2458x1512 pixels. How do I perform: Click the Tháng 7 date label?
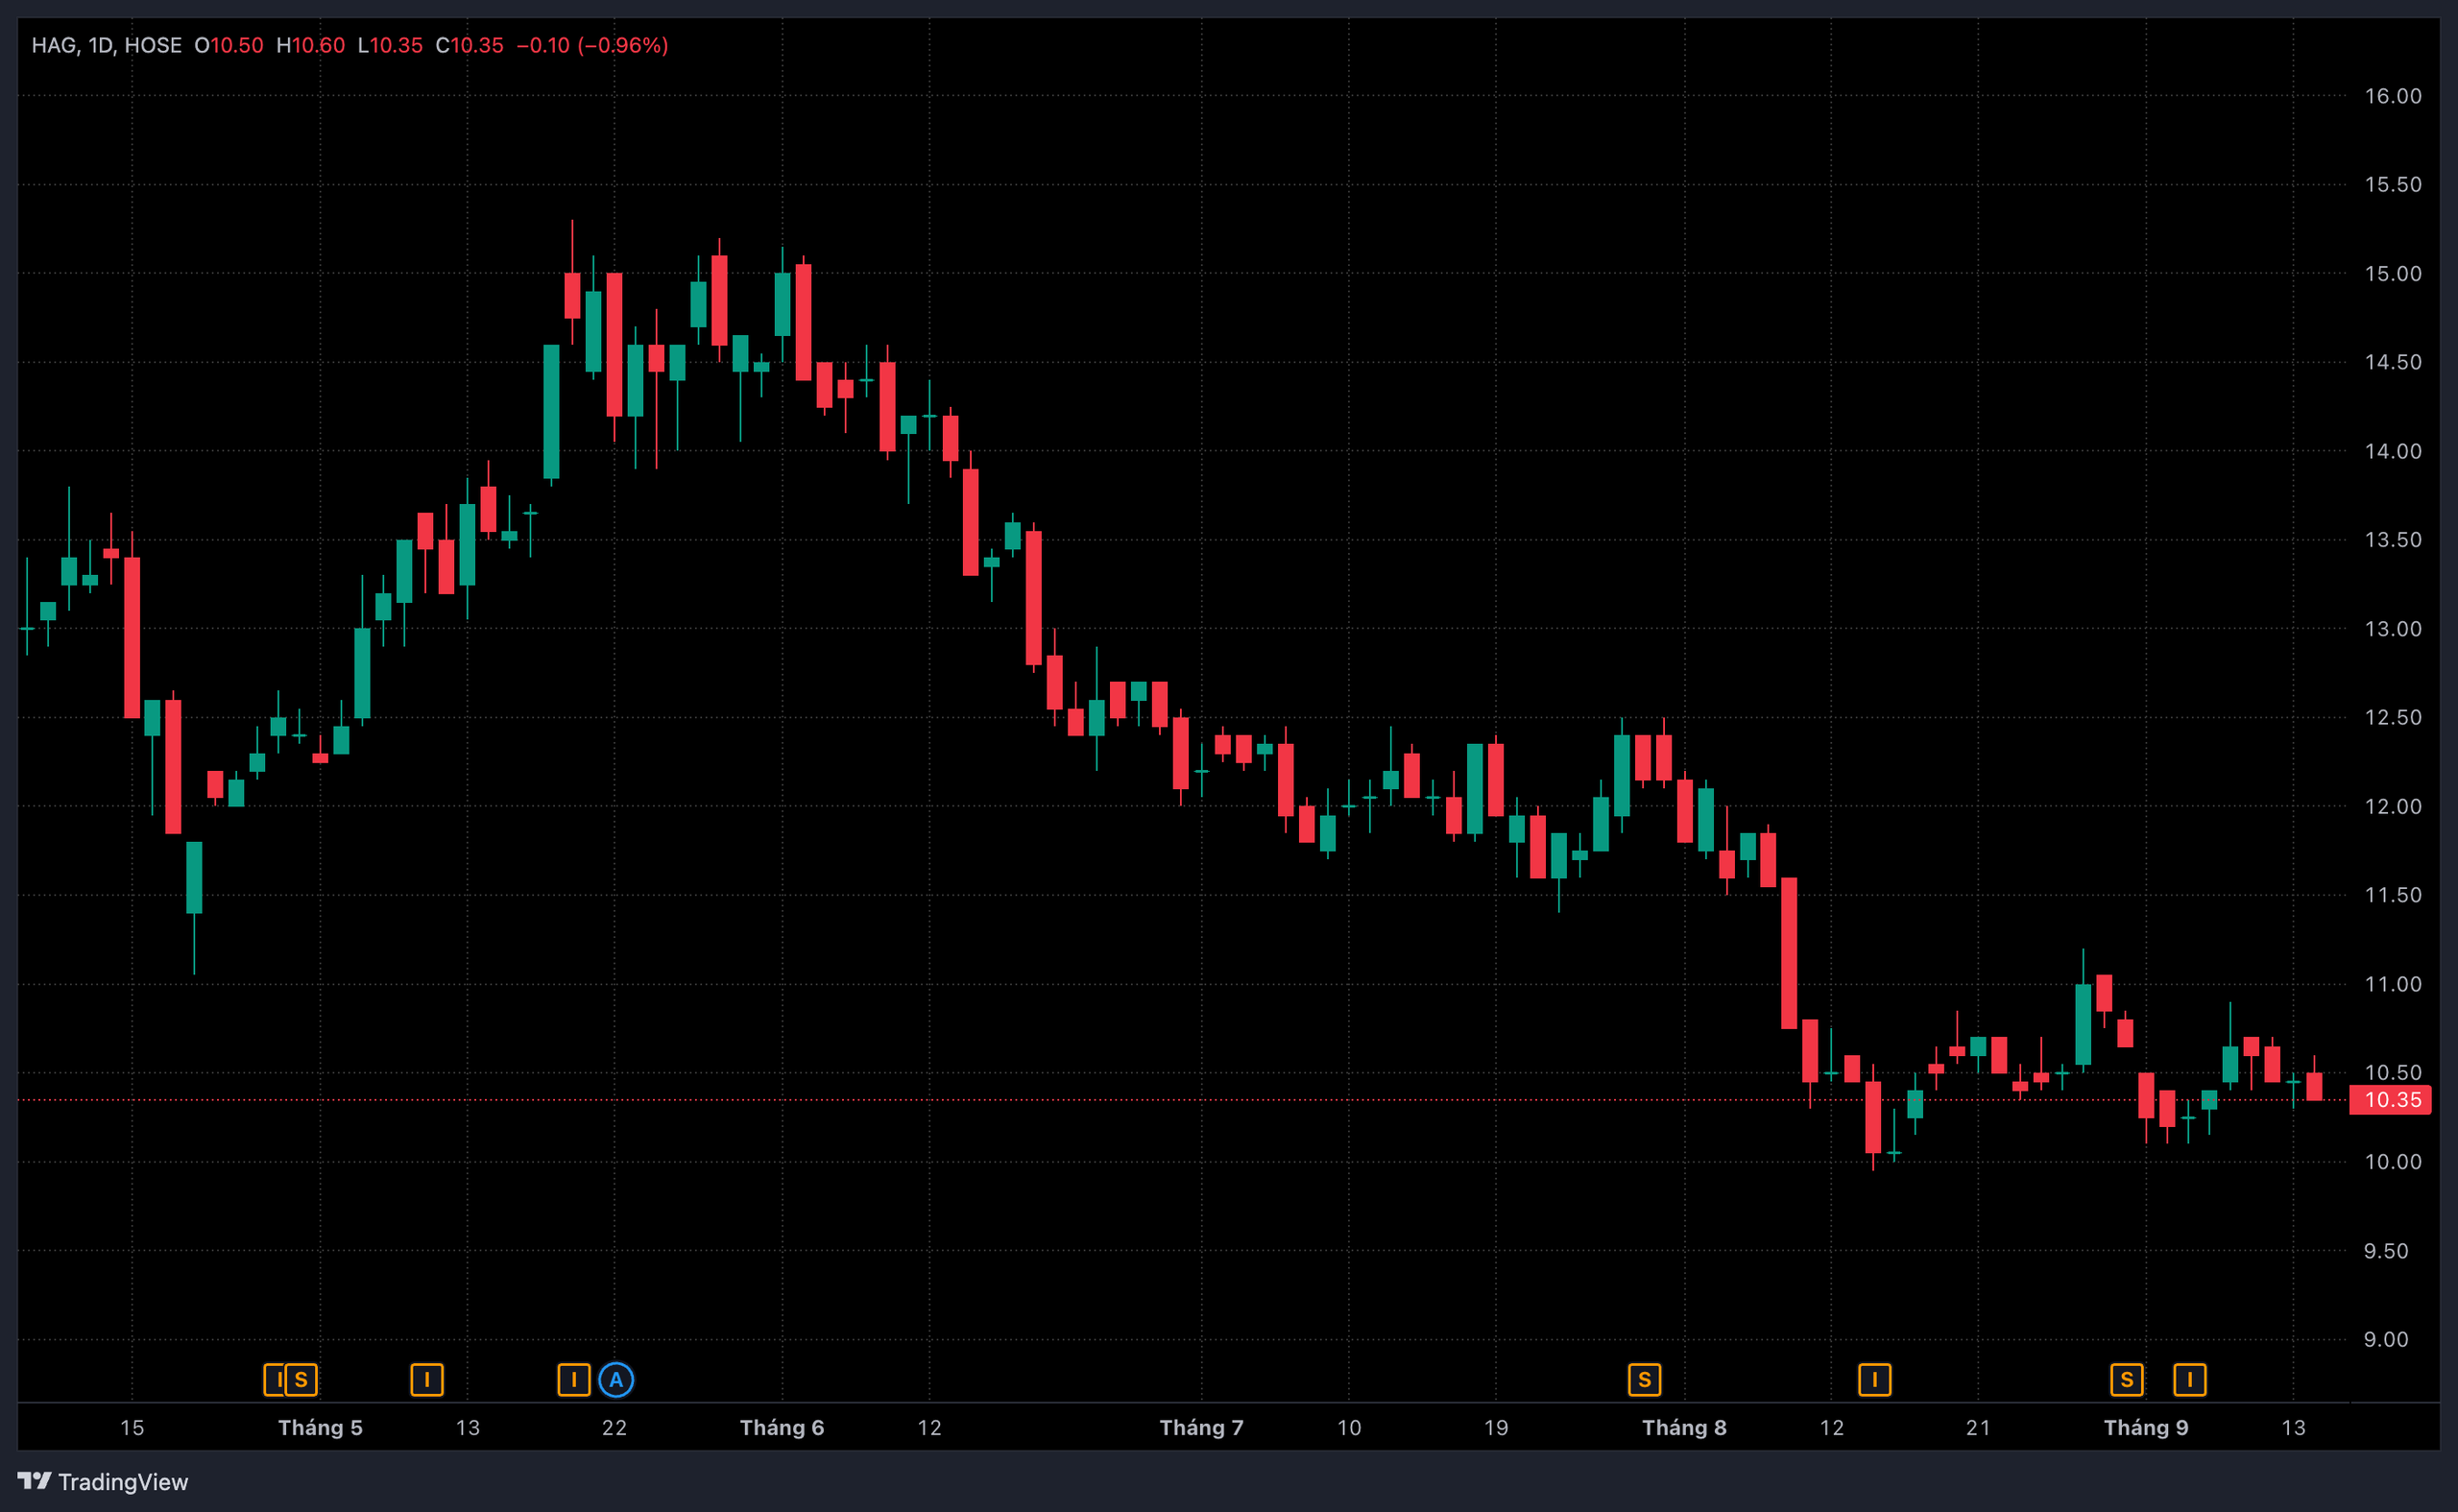click(1202, 1427)
